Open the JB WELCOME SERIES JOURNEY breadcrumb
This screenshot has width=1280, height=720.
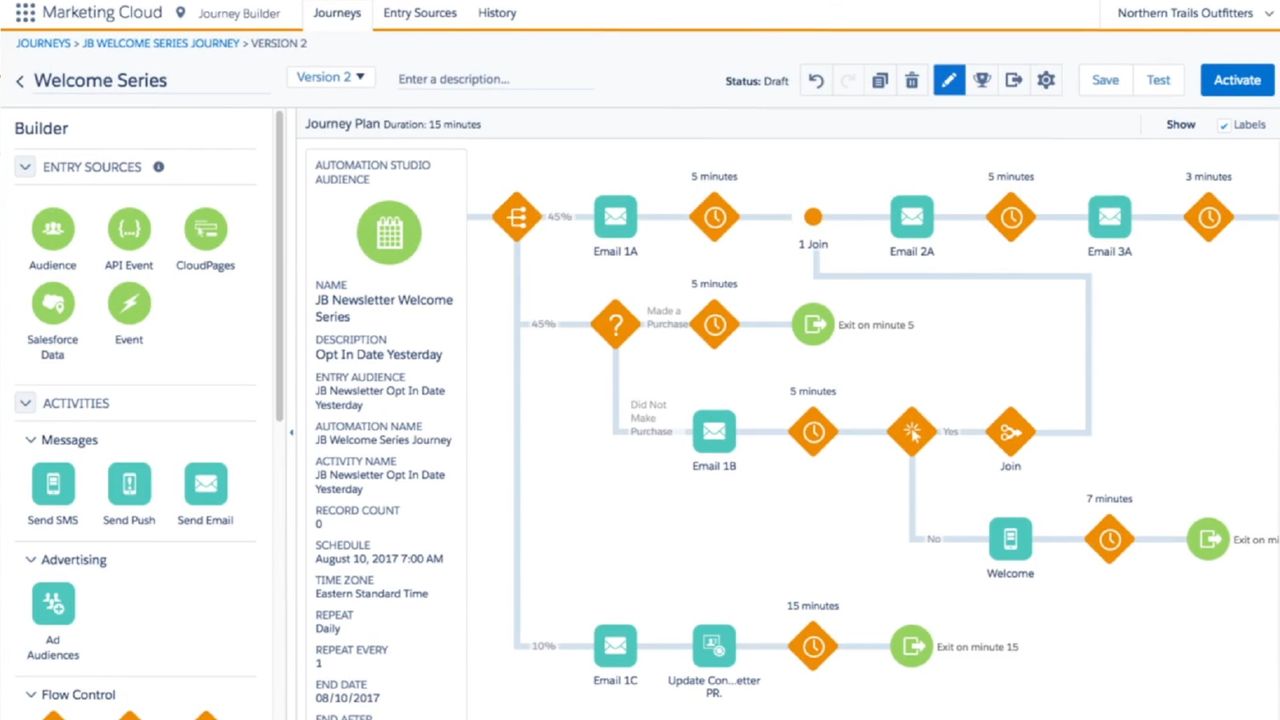161,44
